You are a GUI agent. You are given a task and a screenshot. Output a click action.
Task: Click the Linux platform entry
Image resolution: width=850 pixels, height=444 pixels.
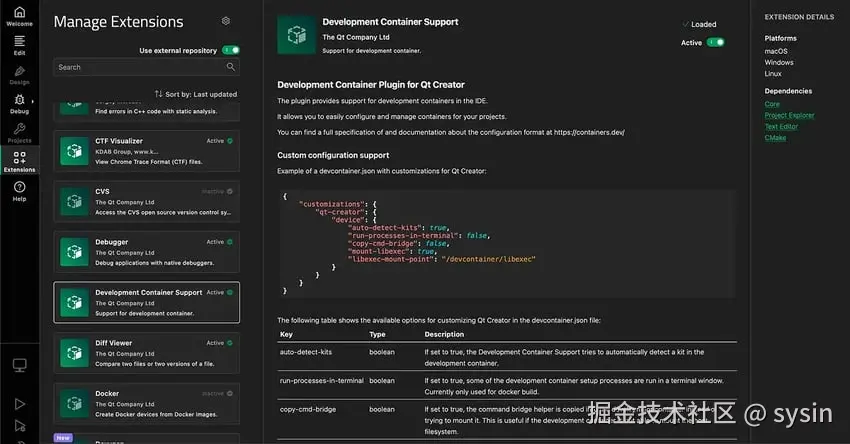pyautogui.click(x=773, y=74)
